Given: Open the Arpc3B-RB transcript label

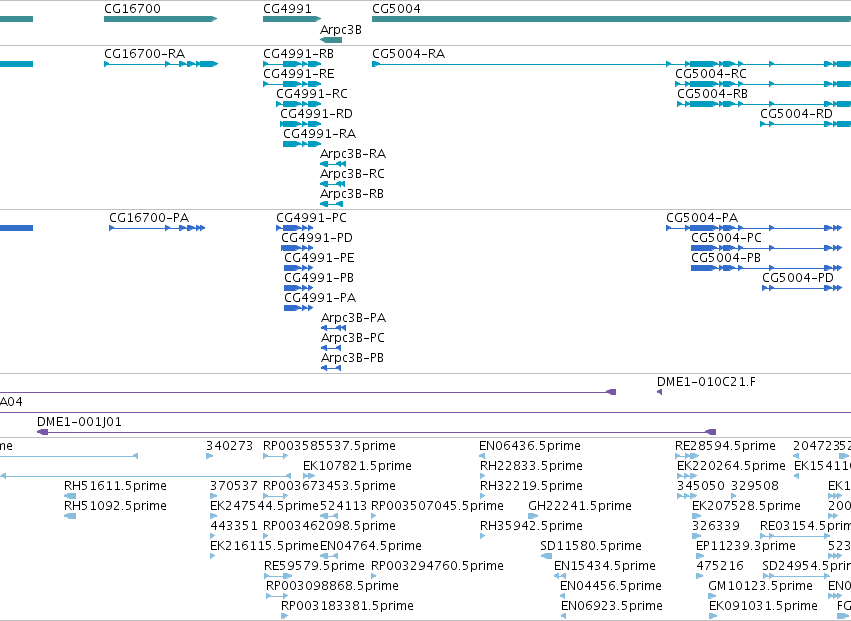Looking at the screenshot, I should (x=352, y=194).
